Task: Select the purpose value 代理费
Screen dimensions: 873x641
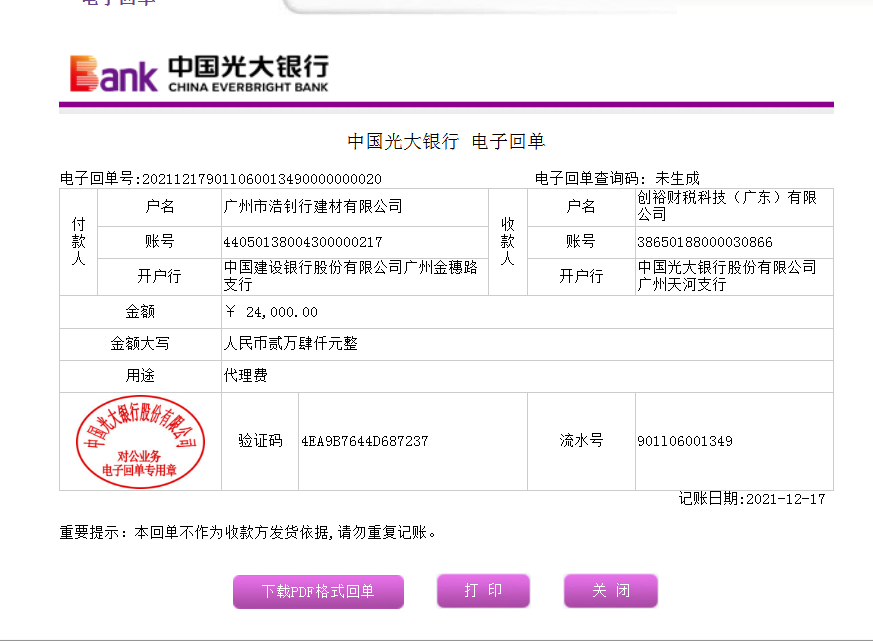Action: pyautogui.click(x=246, y=375)
